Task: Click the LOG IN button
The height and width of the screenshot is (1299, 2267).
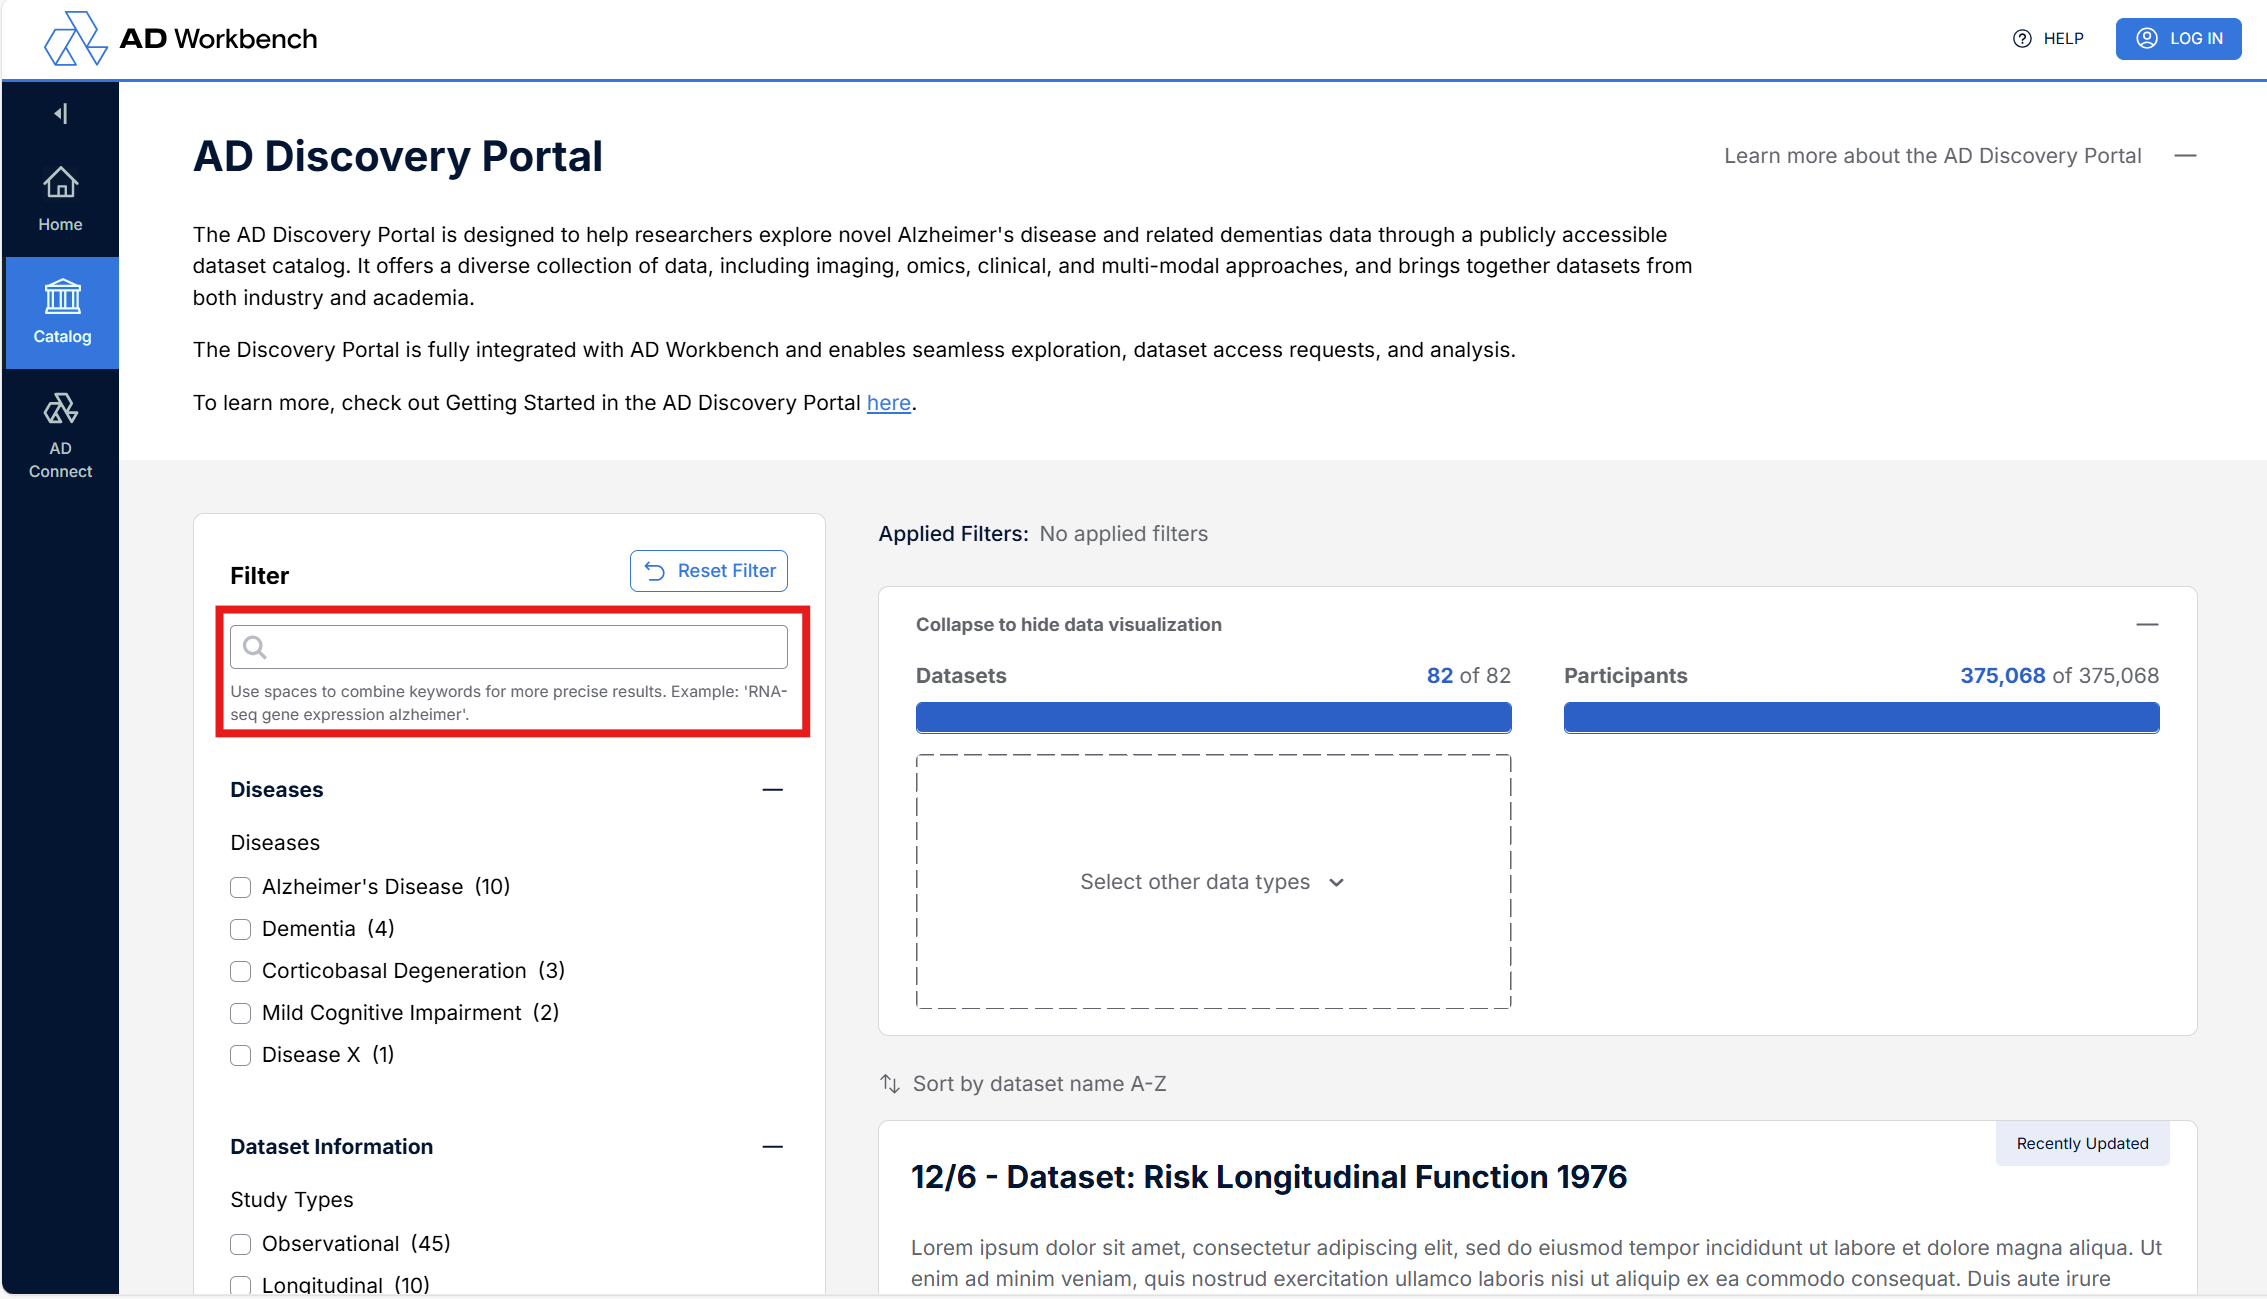Action: [2178, 39]
